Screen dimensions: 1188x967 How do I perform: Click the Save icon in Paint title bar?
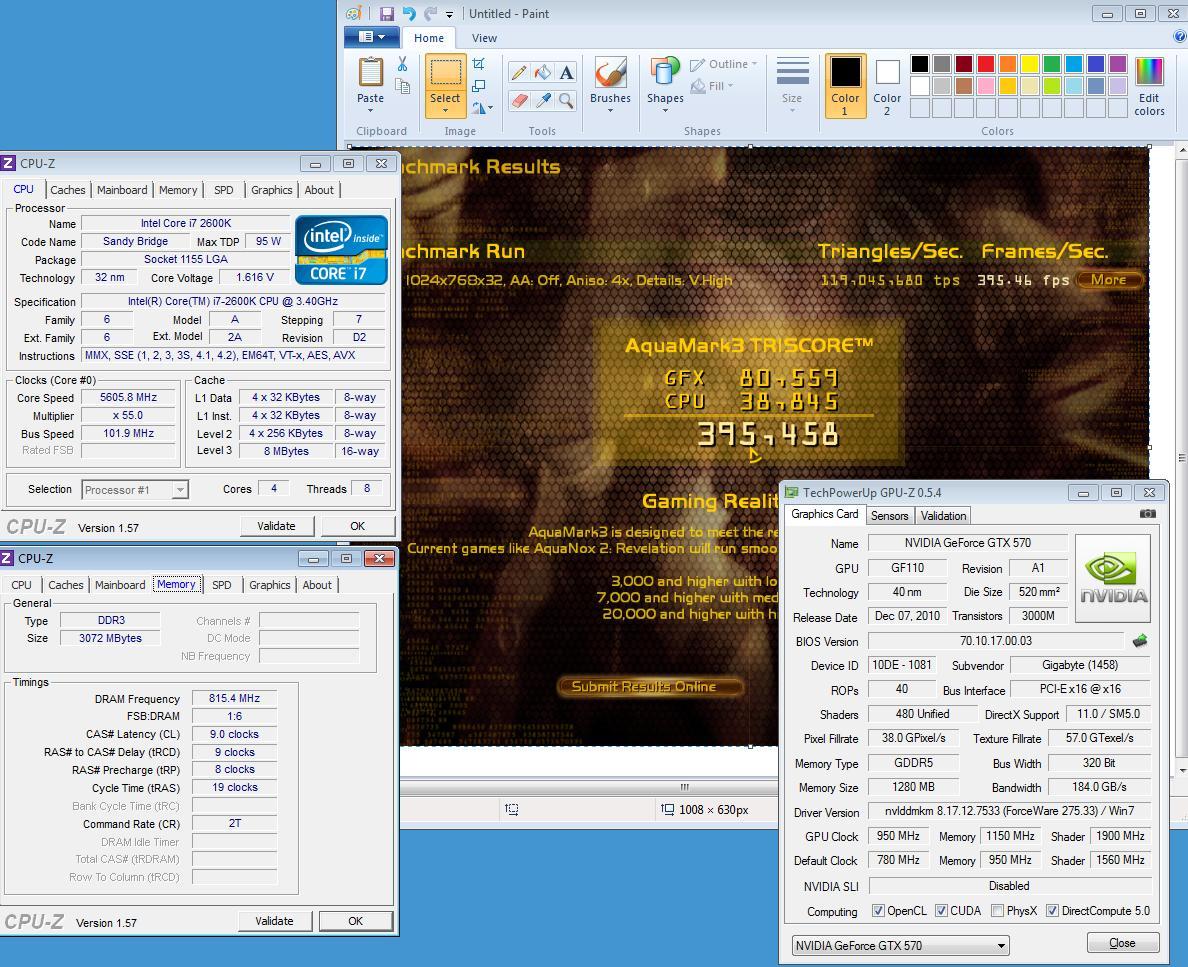[x=386, y=14]
